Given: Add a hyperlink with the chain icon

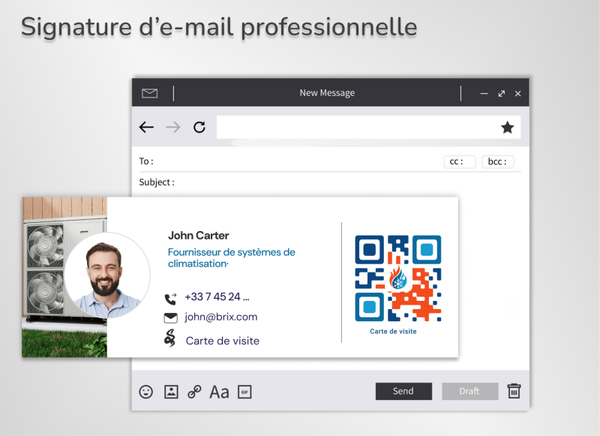Looking at the screenshot, I should pos(195,392).
